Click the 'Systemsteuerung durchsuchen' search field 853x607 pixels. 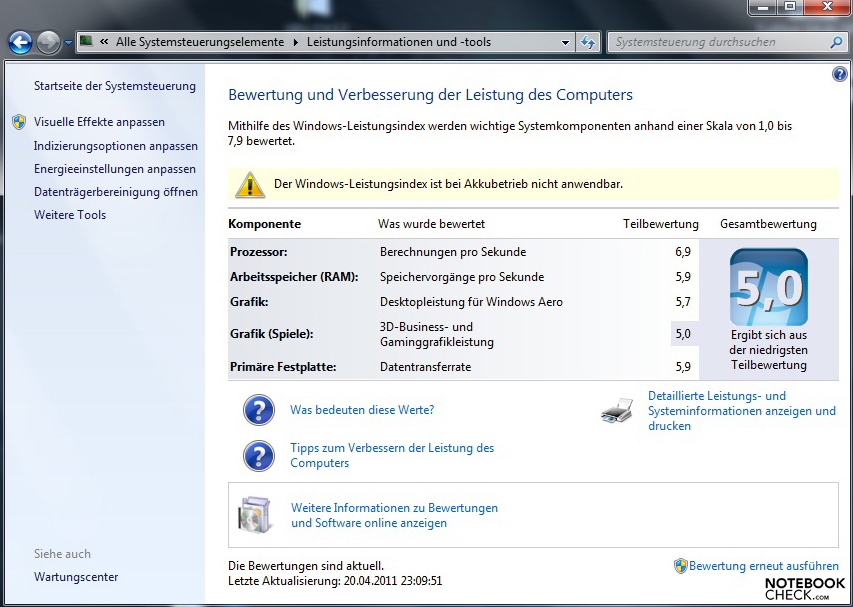715,43
